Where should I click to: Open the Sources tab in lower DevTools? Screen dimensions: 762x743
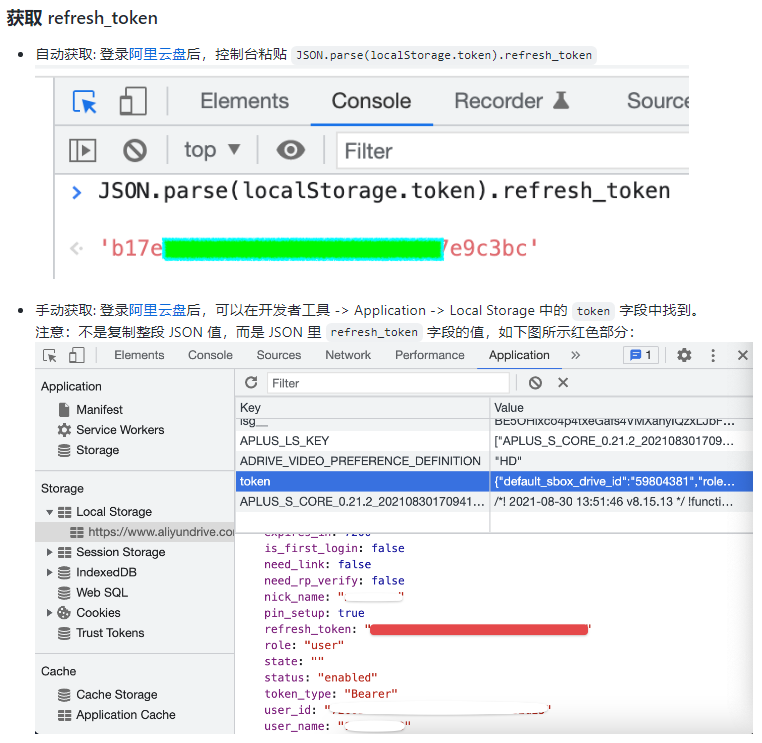[x=279, y=355]
